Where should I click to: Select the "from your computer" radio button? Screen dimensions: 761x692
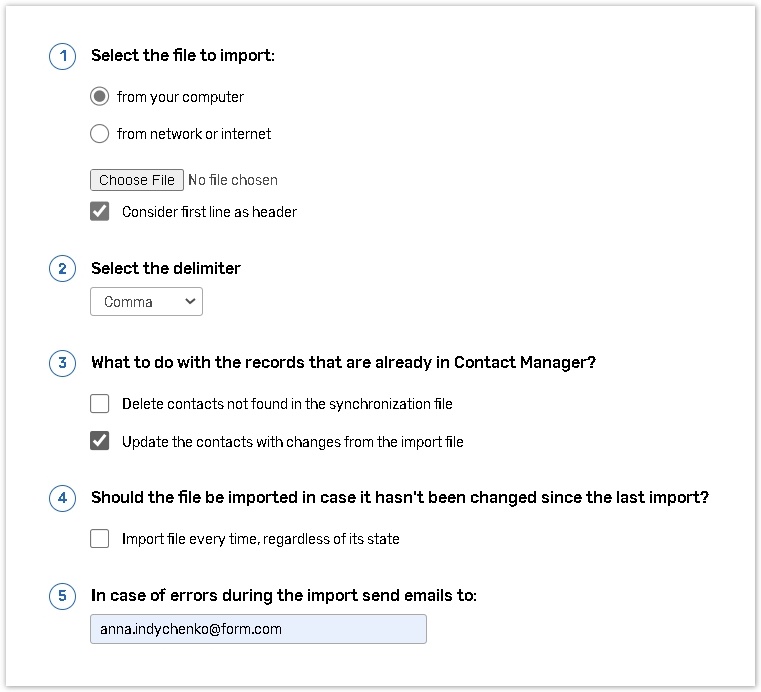pyautogui.click(x=100, y=97)
